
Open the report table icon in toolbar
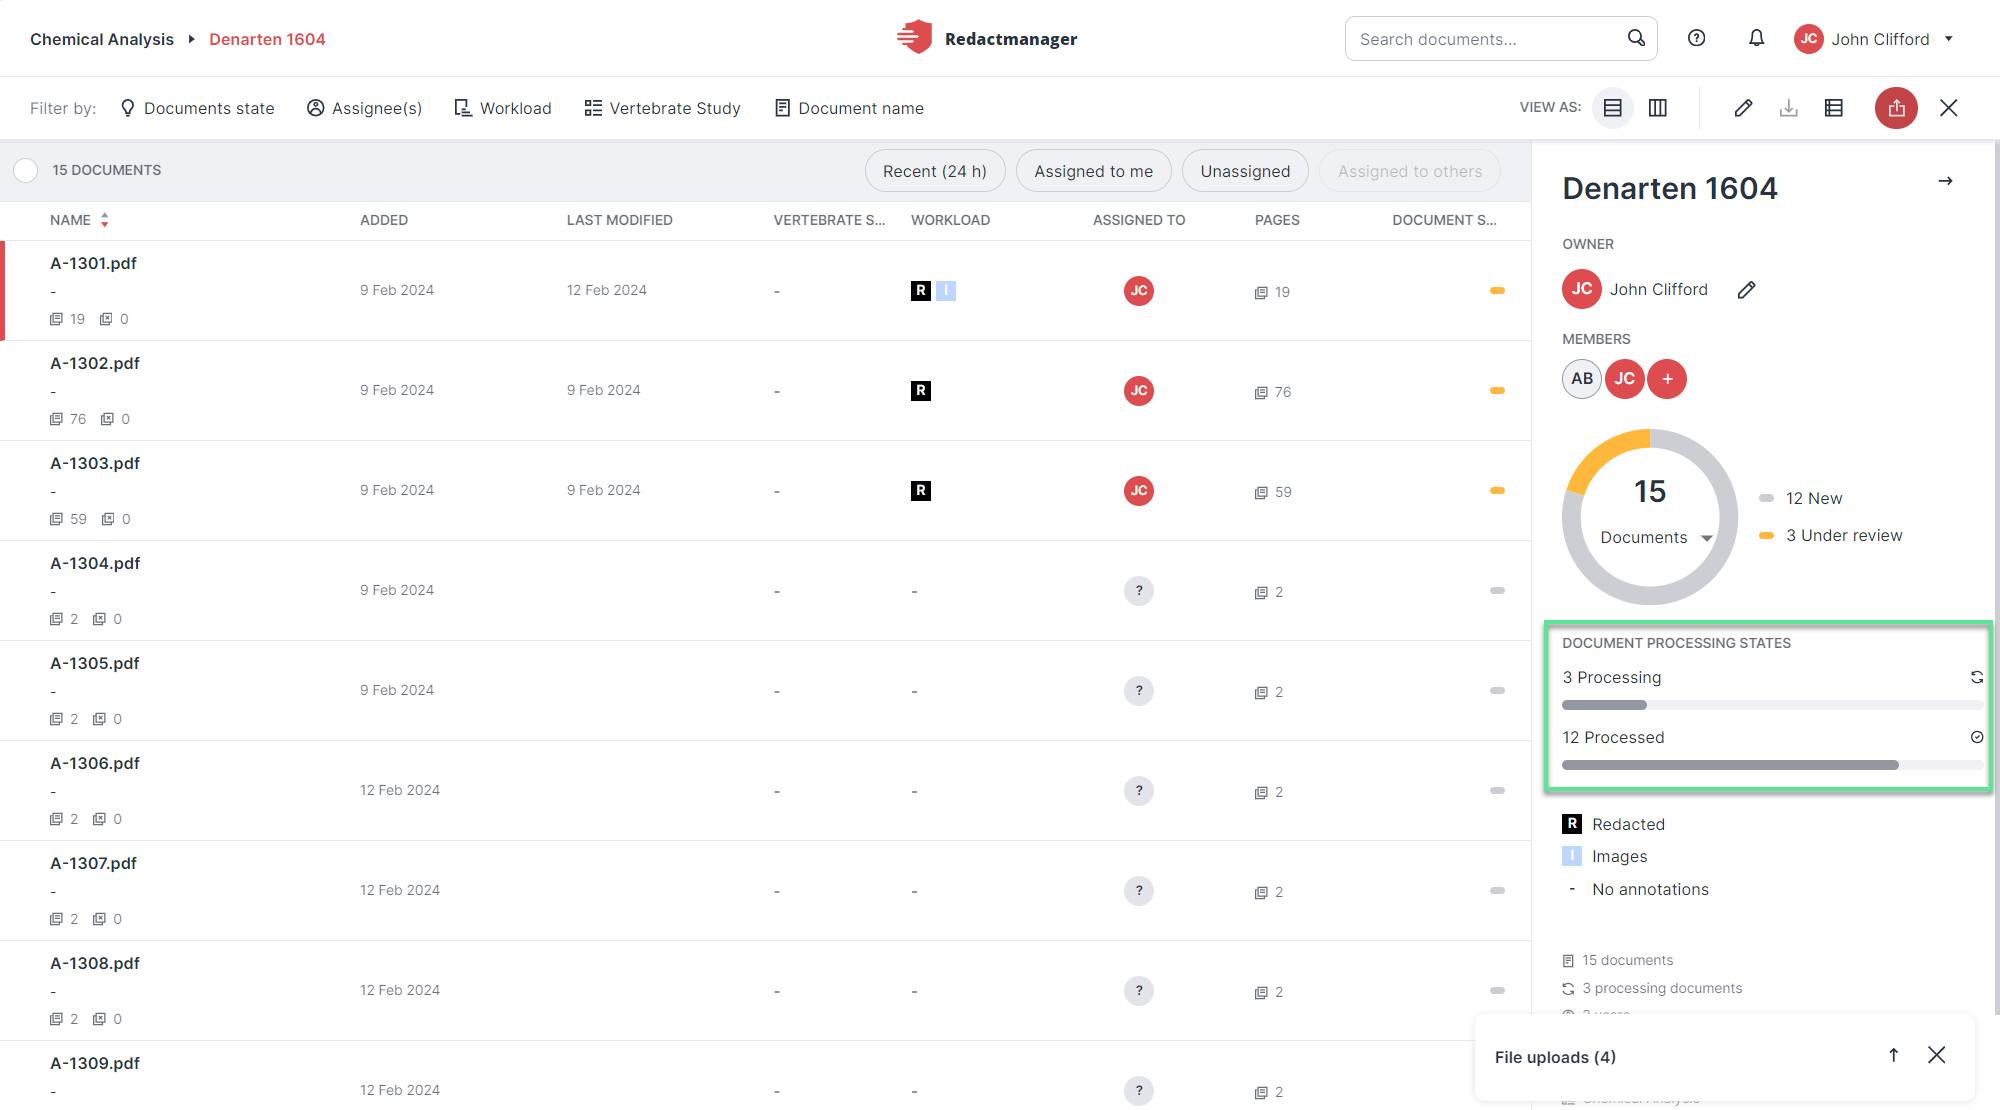(1834, 108)
